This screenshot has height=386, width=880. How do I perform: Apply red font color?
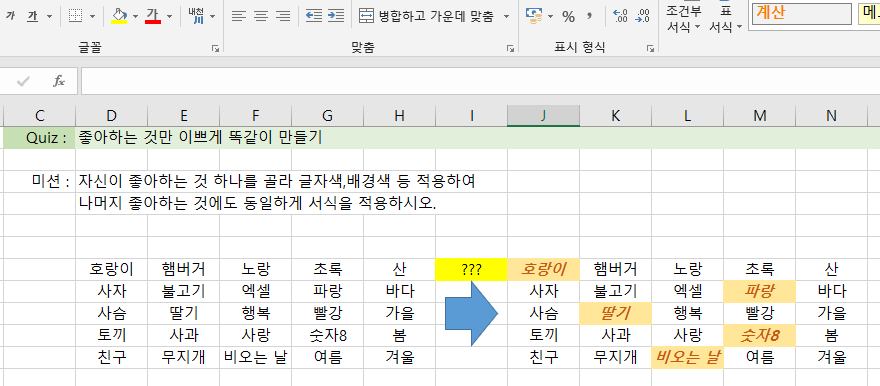(x=153, y=16)
